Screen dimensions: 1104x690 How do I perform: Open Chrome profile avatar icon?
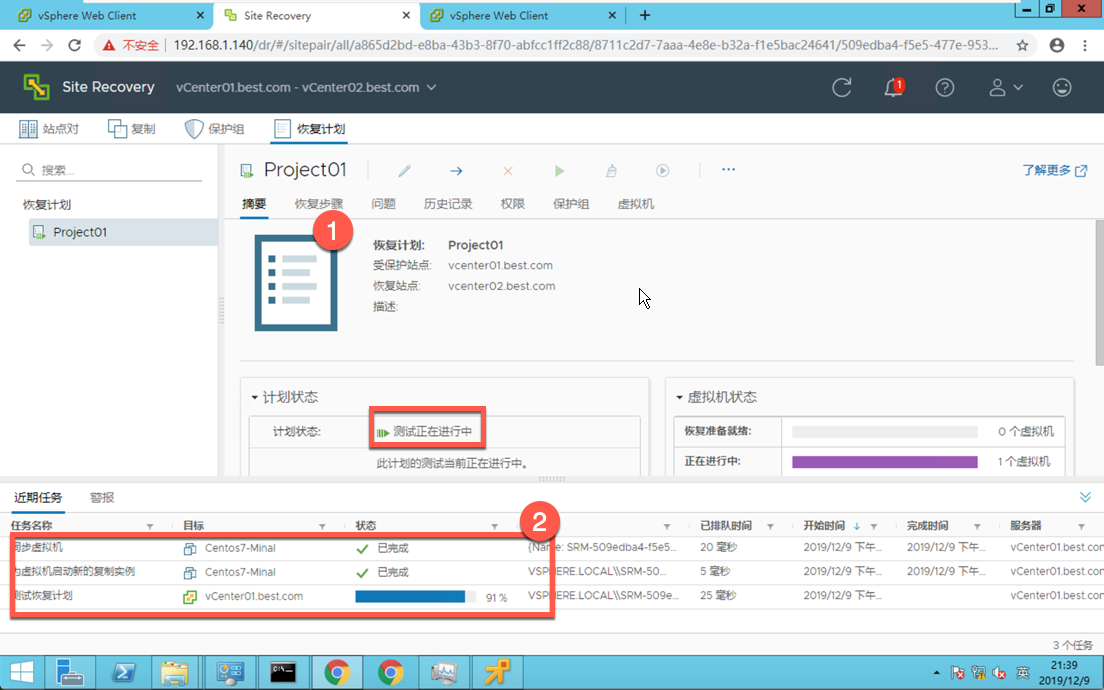click(x=1057, y=45)
